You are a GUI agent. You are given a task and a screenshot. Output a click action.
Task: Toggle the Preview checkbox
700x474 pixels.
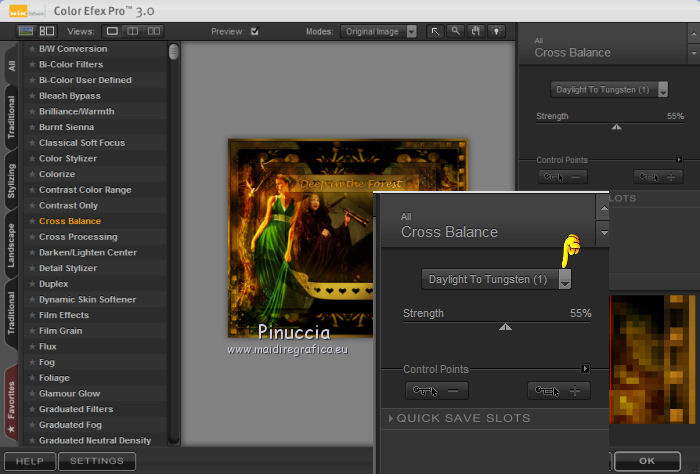pos(254,31)
